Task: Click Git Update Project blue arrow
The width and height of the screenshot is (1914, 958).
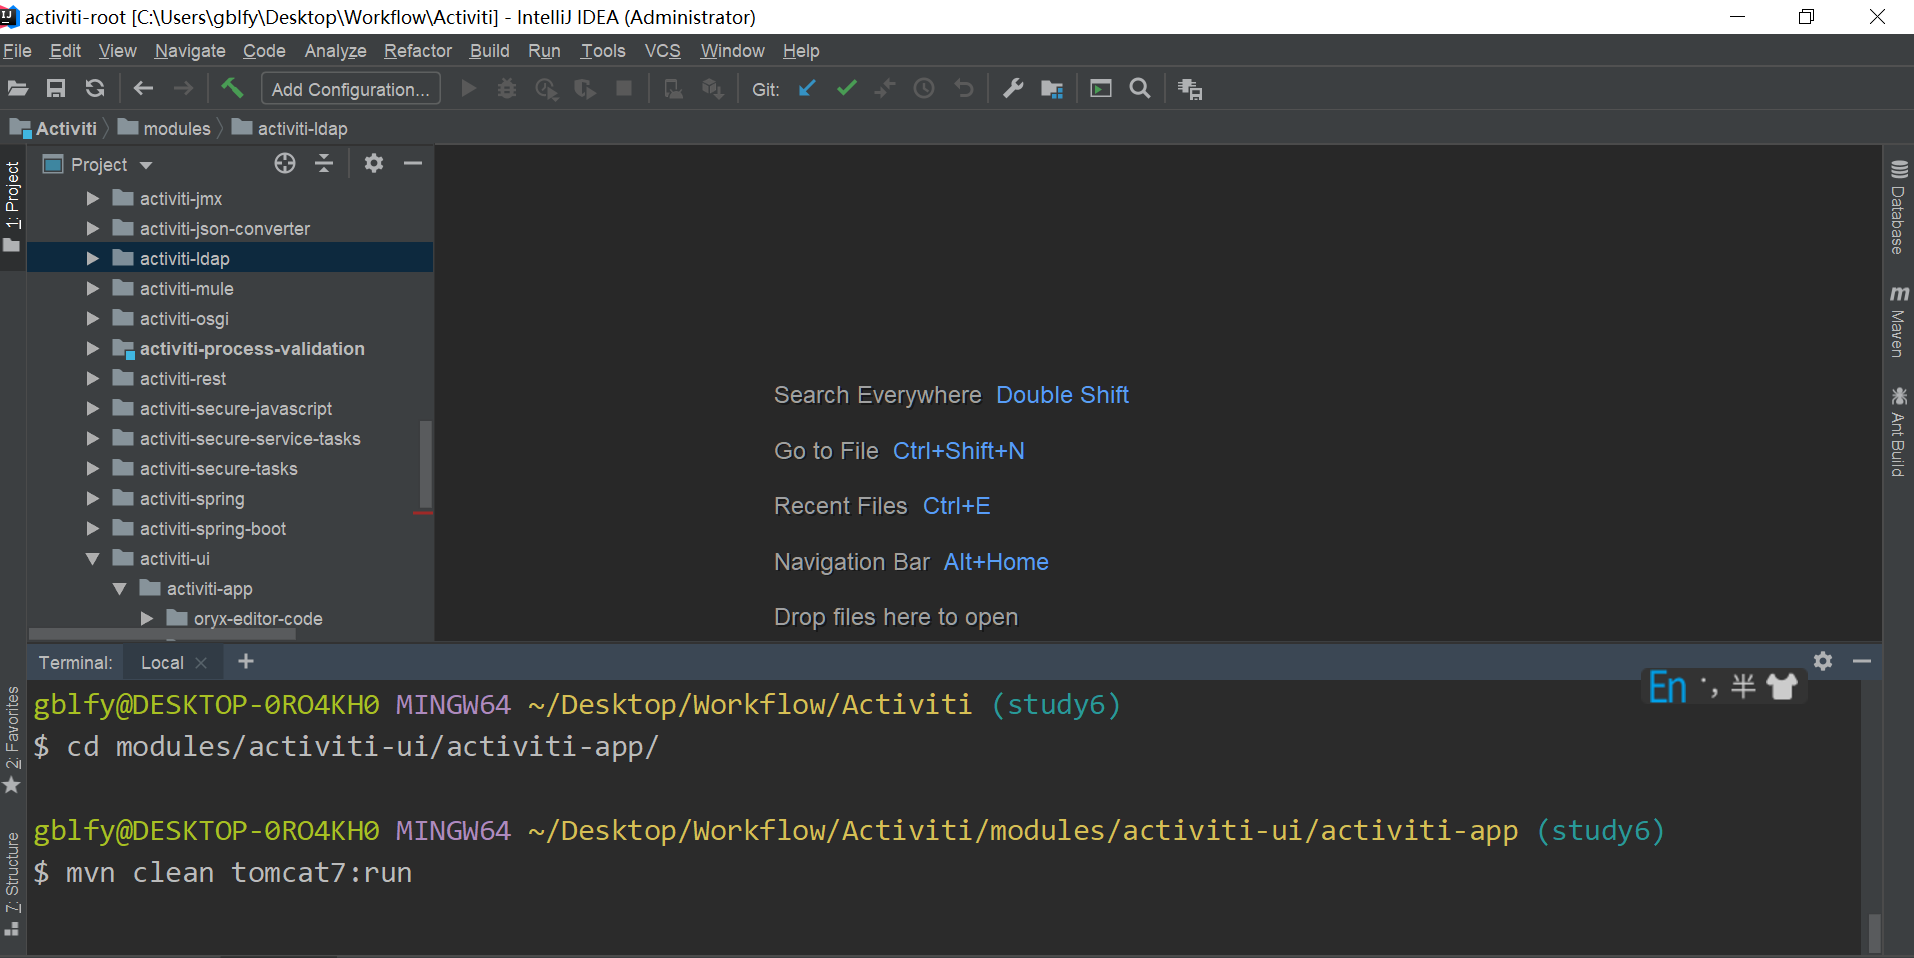Action: pyautogui.click(x=807, y=89)
